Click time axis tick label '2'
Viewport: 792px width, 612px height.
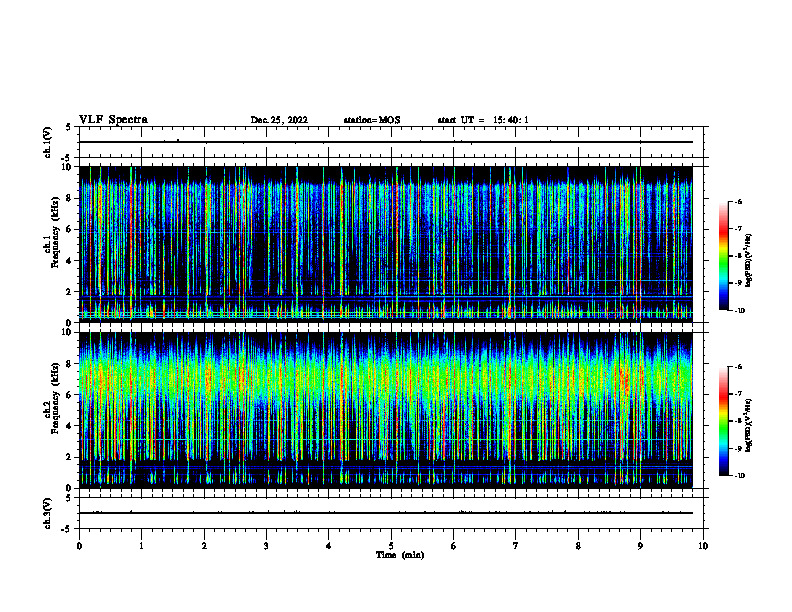click(x=204, y=546)
